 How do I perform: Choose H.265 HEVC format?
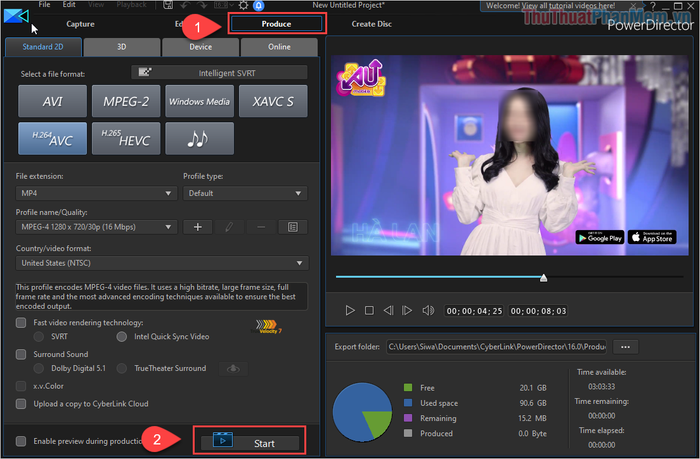tap(126, 139)
